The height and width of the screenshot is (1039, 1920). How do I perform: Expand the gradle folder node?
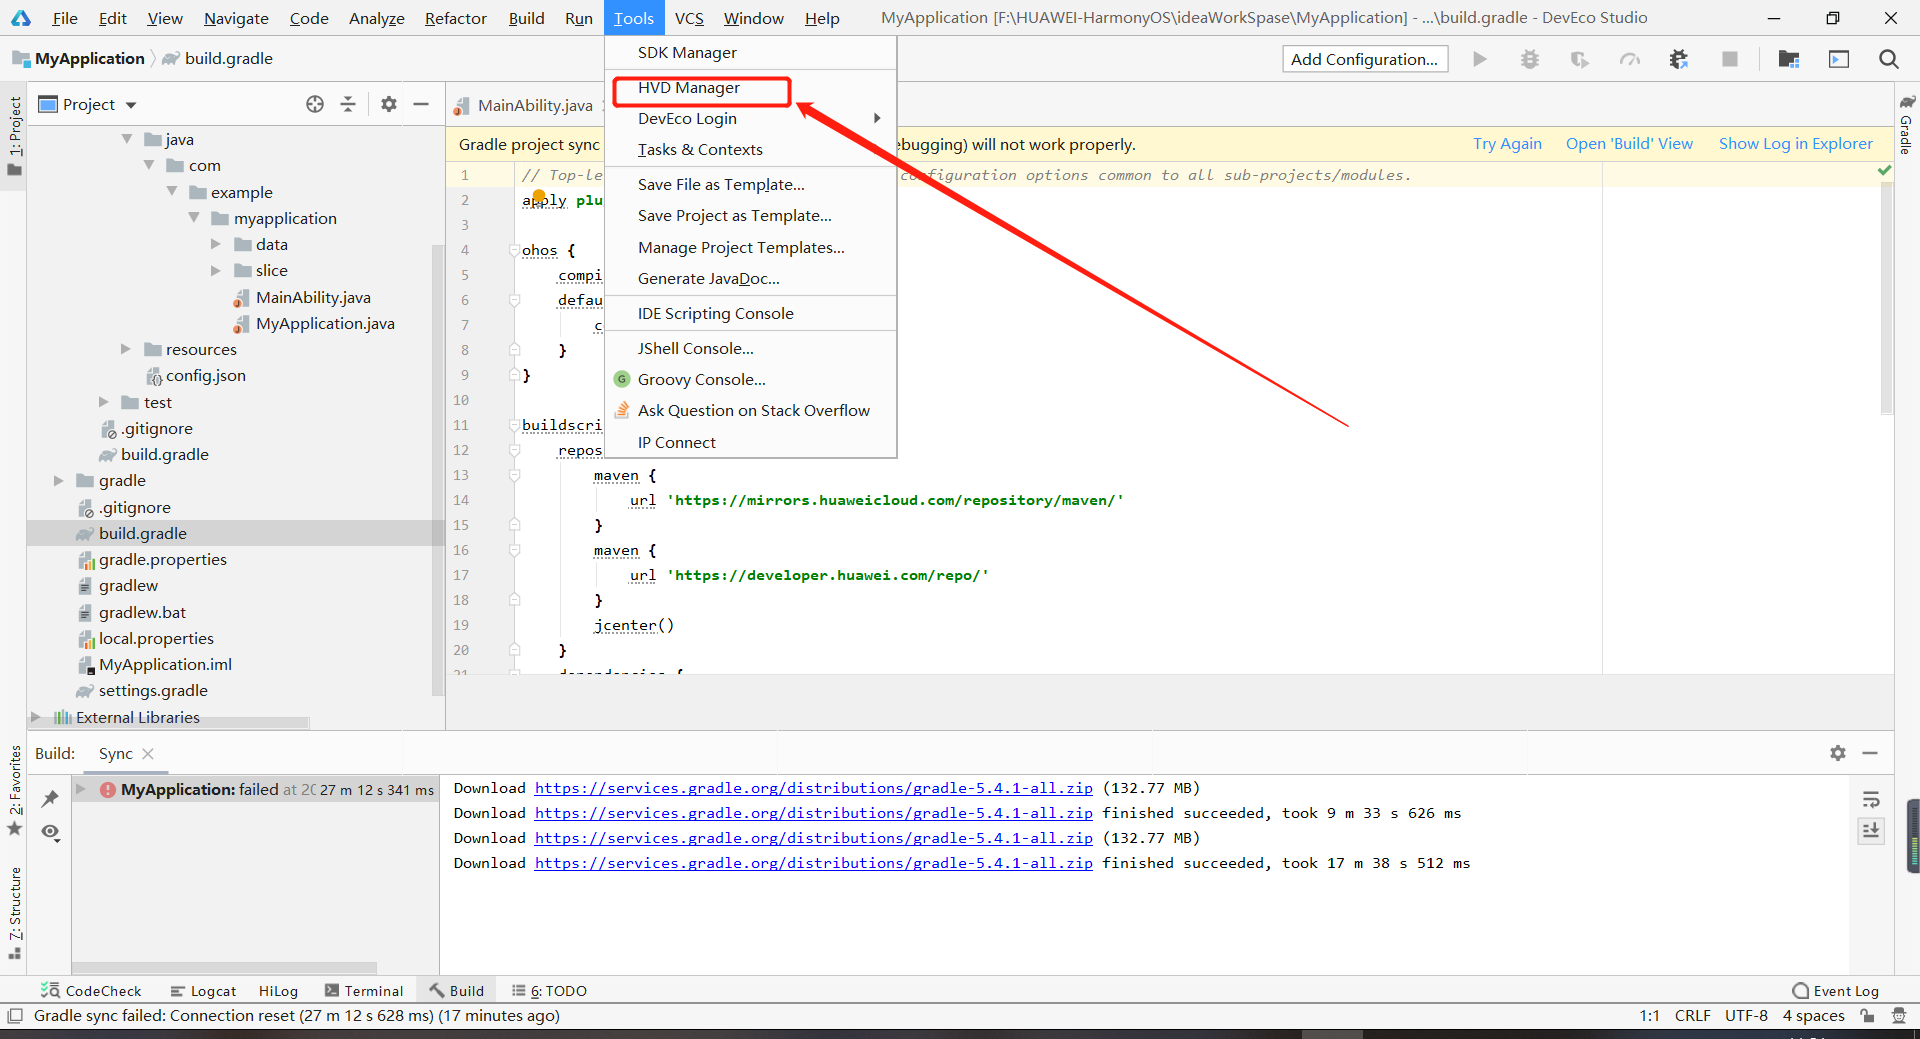59,481
